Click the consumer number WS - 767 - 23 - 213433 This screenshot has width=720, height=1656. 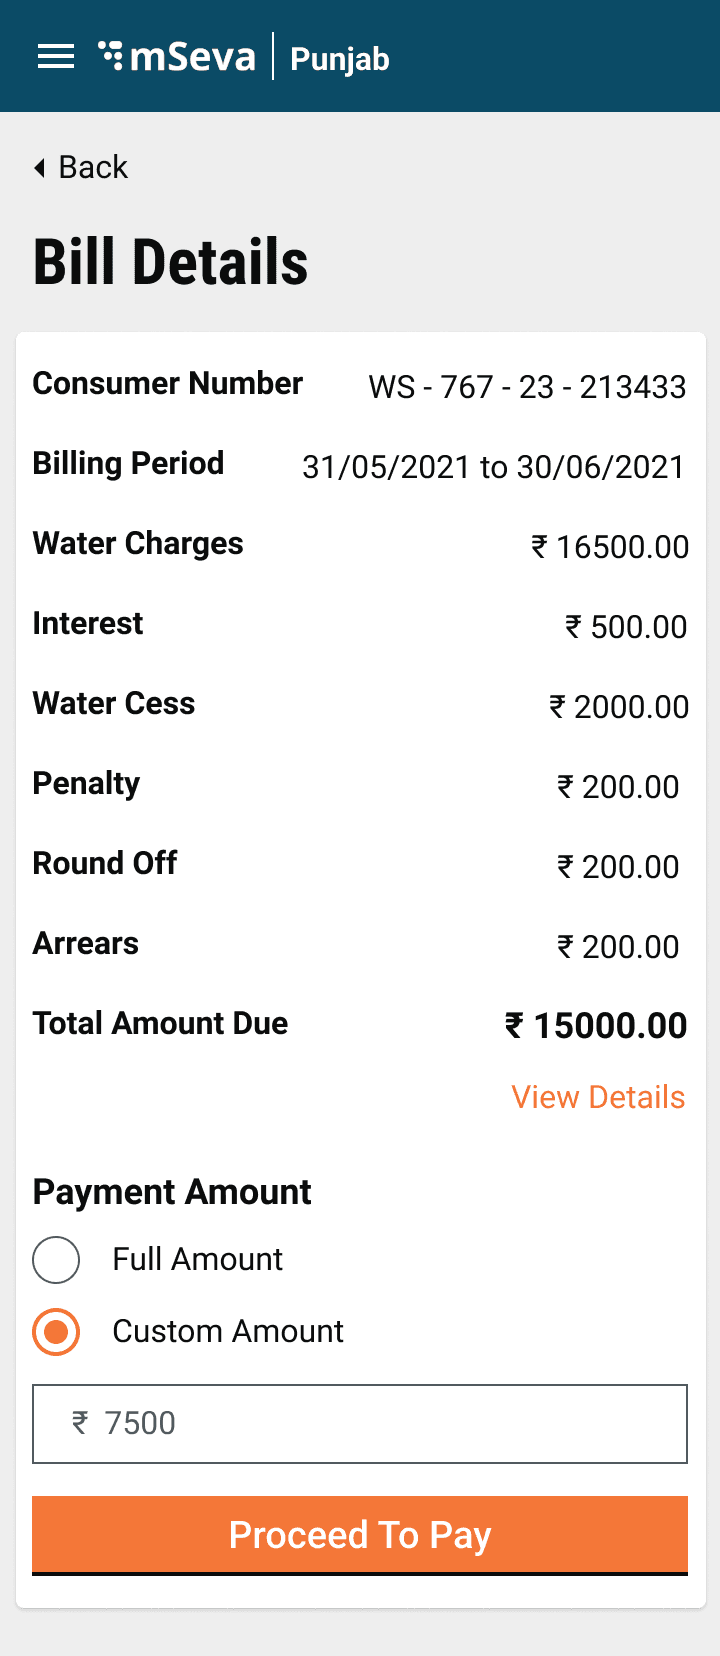point(527,387)
